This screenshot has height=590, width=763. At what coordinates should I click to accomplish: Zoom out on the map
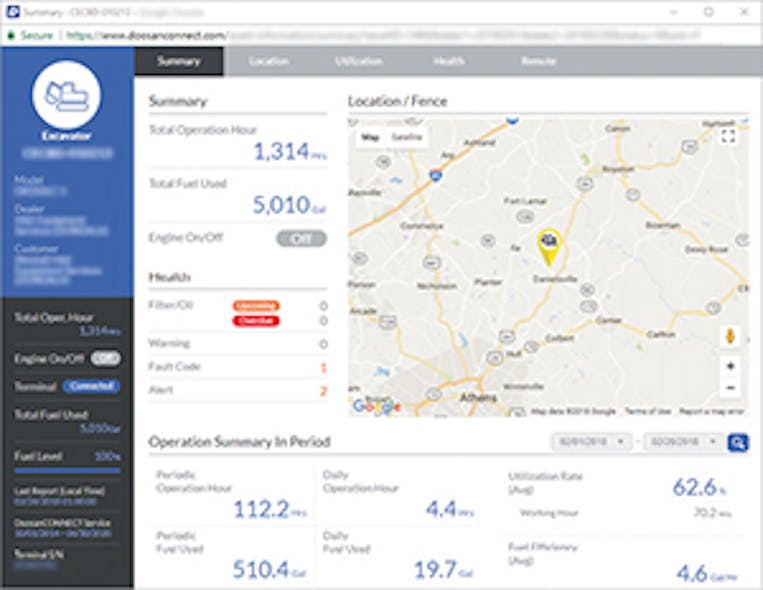[x=730, y=387]
